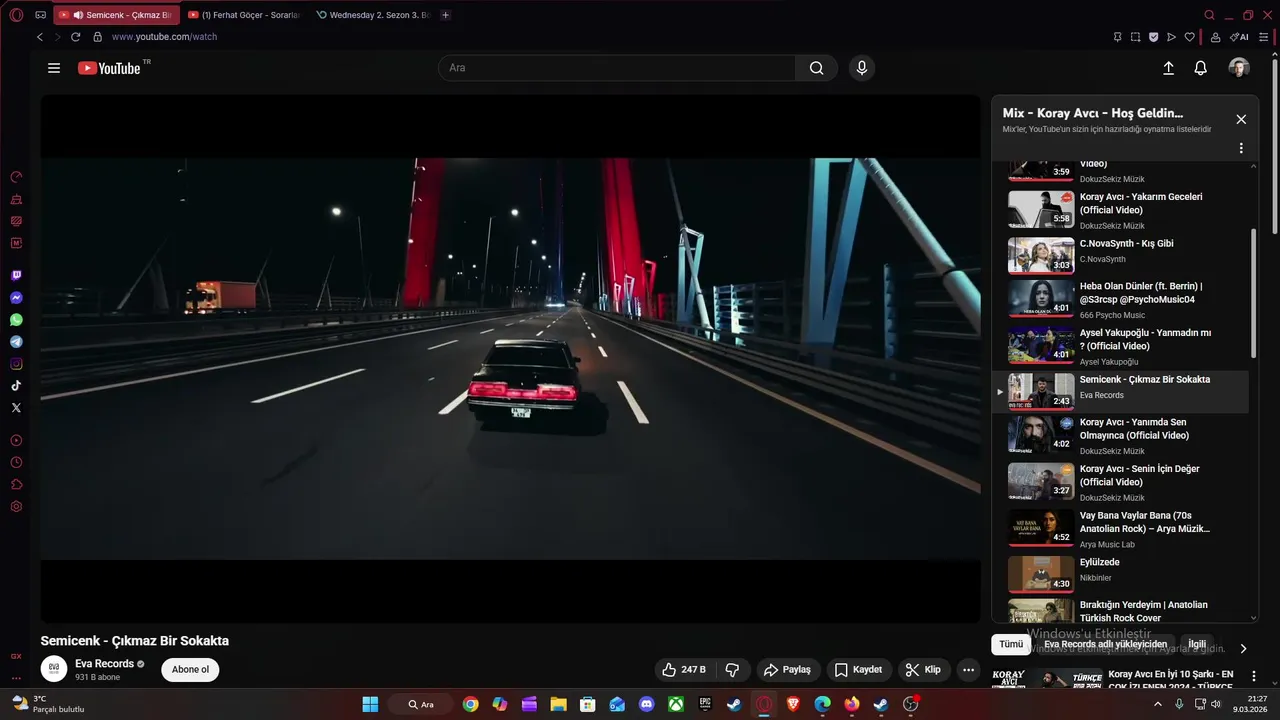Open the pinboard pin icon in address bar
The height and width of the screenshot is (720, 1280).
tap(1118, 37)
